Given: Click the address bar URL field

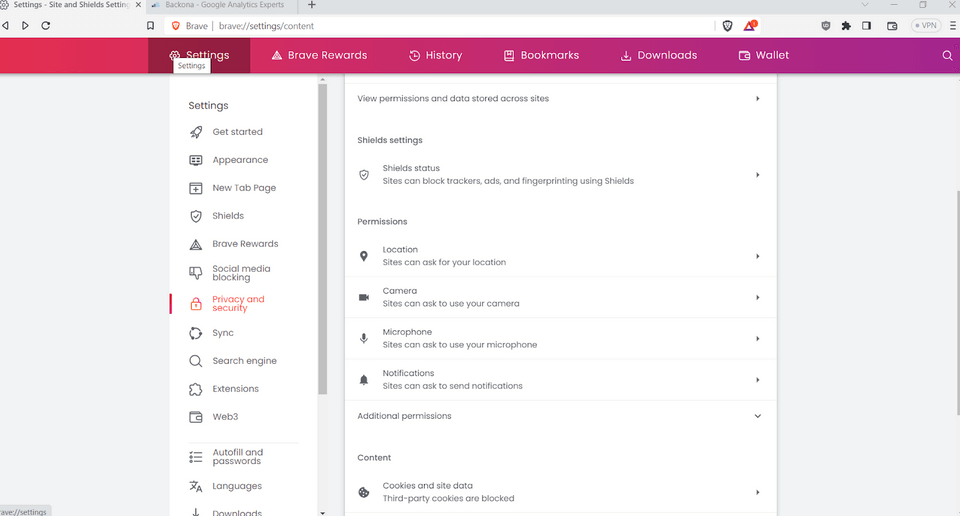Looking at the screenshot, I should pos(450,26).
